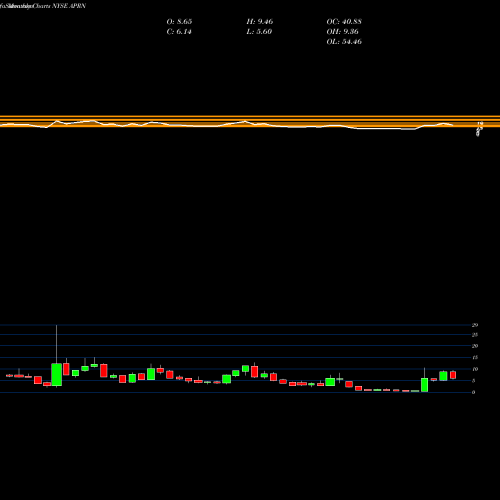Screen dimensions: 500x500
Task: Select the last red candle on the right
Action: [453, 375]
